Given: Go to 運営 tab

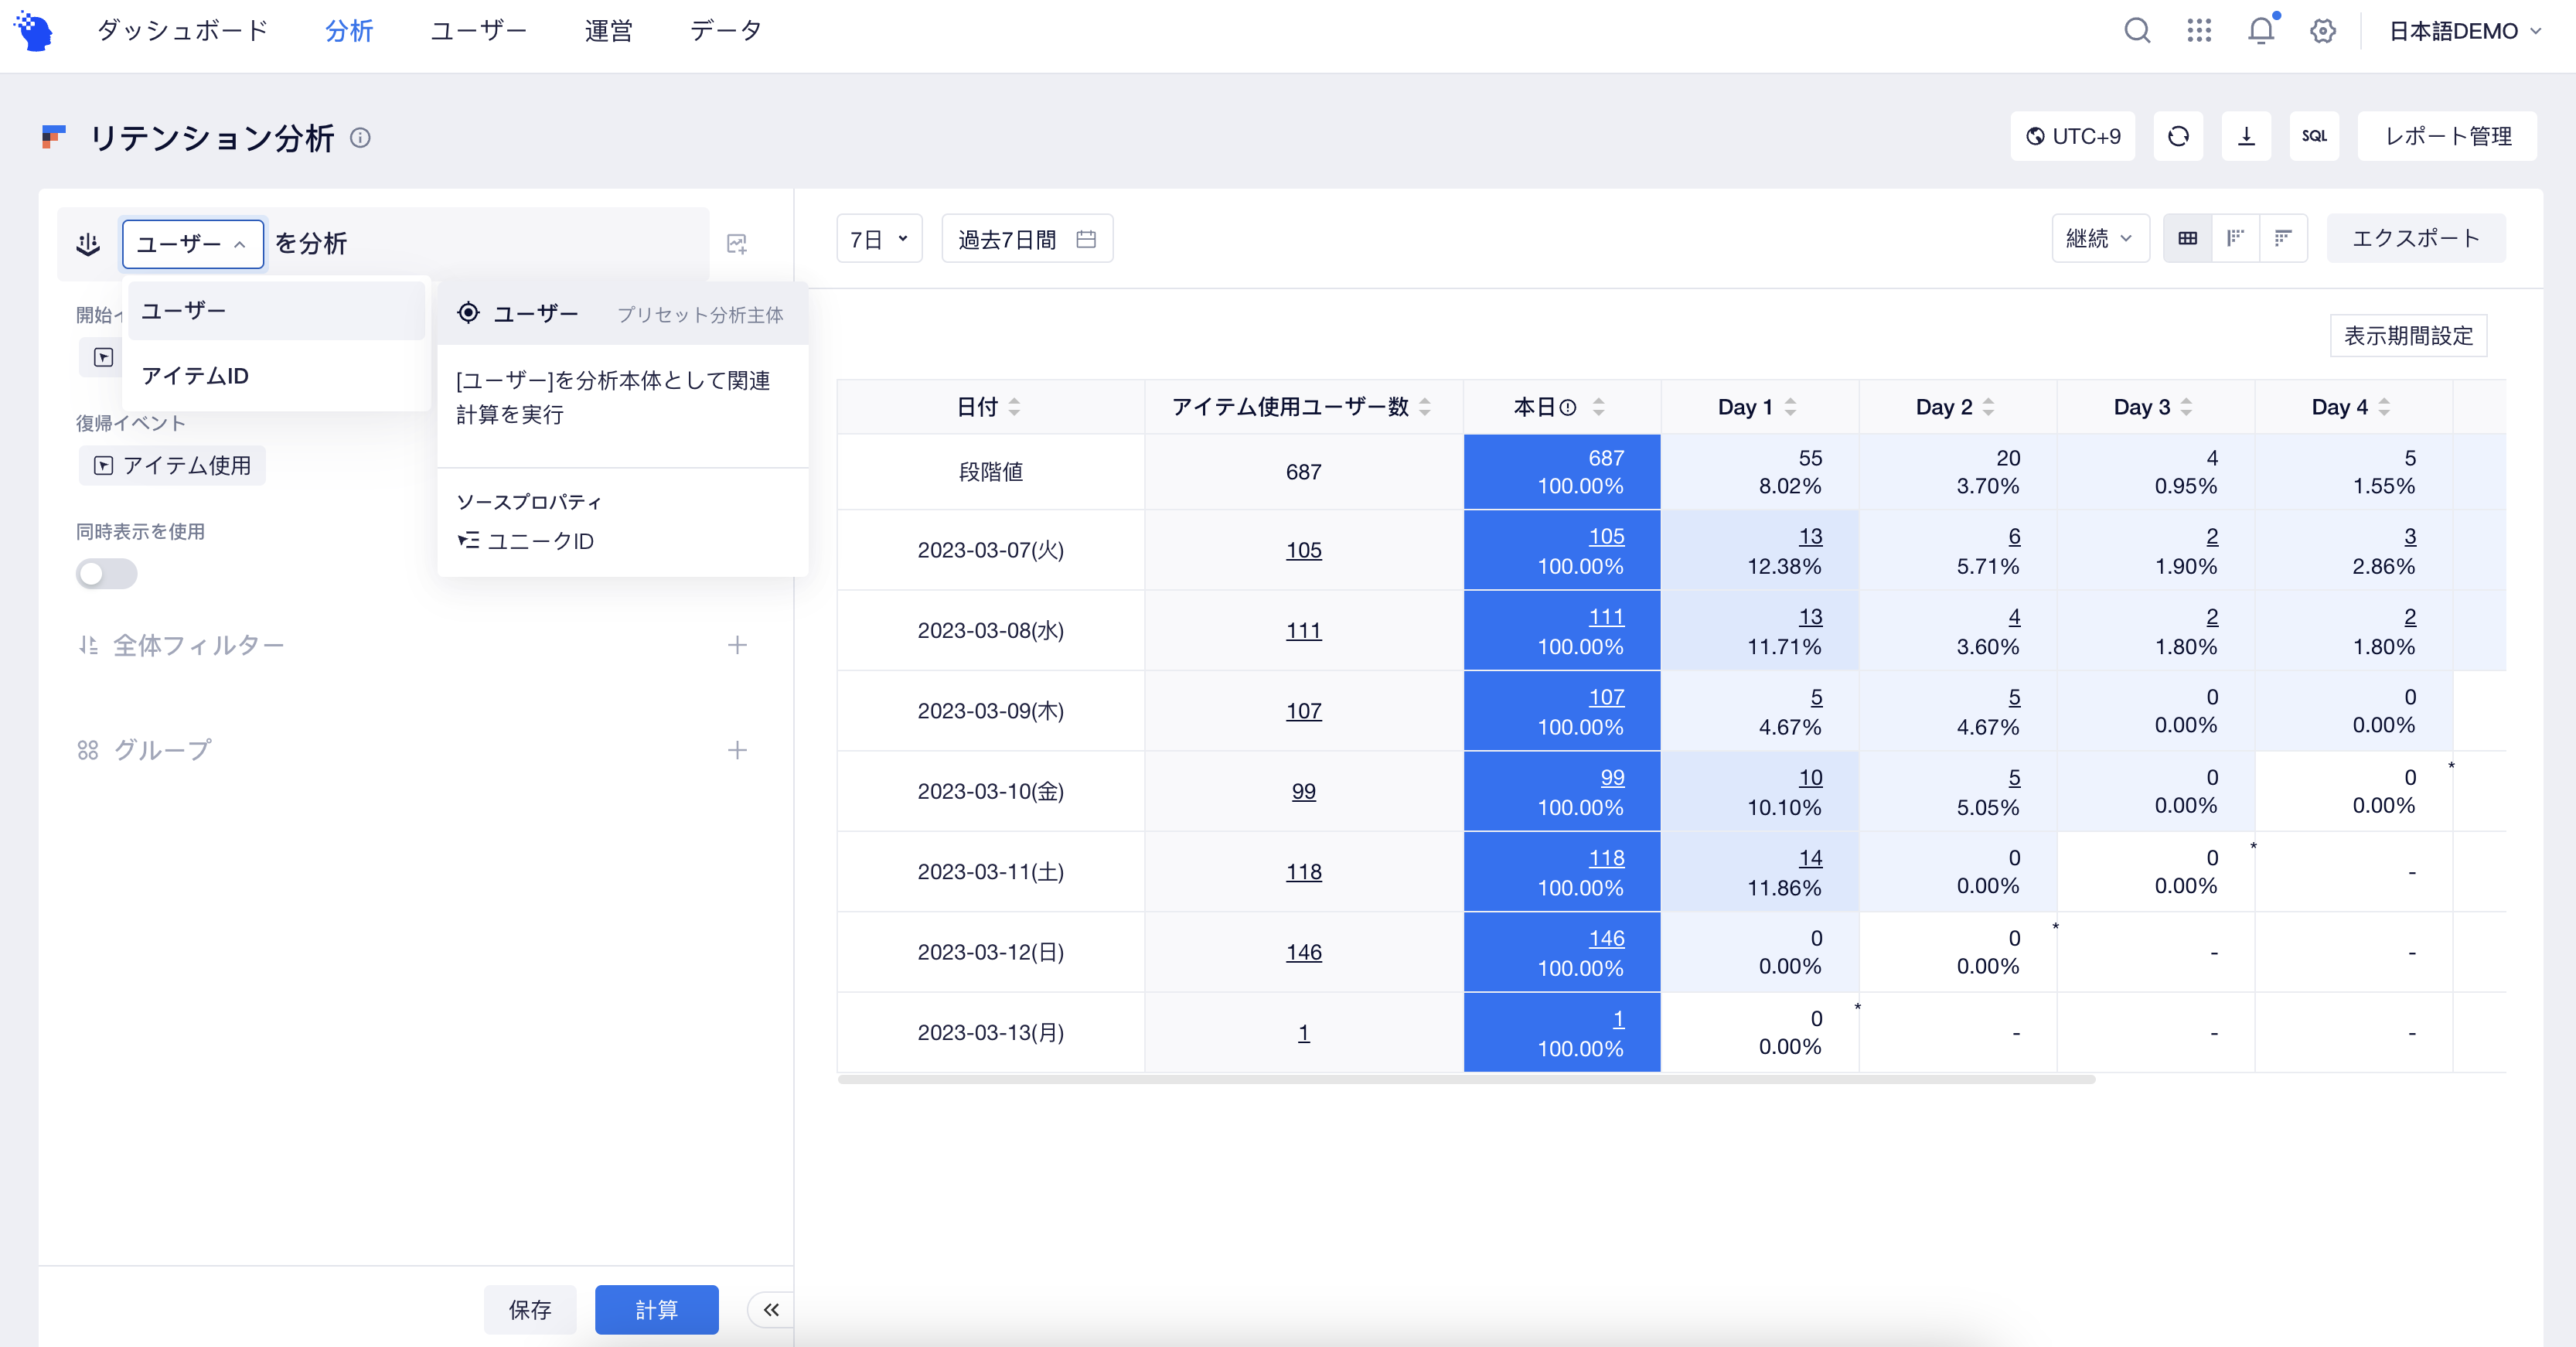Looking at the screenshot, I should pyautogui.click(x=608, y=31).
